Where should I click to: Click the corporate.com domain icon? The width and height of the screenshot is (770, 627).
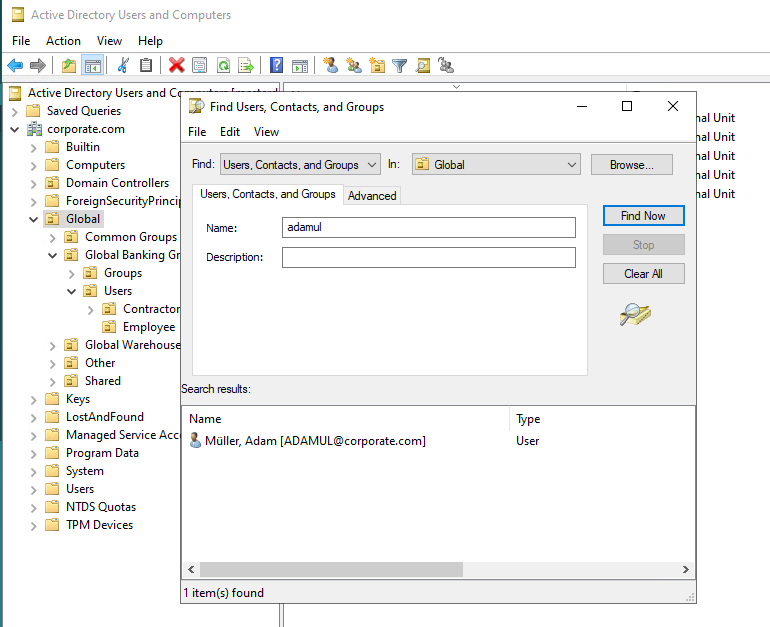34,129
